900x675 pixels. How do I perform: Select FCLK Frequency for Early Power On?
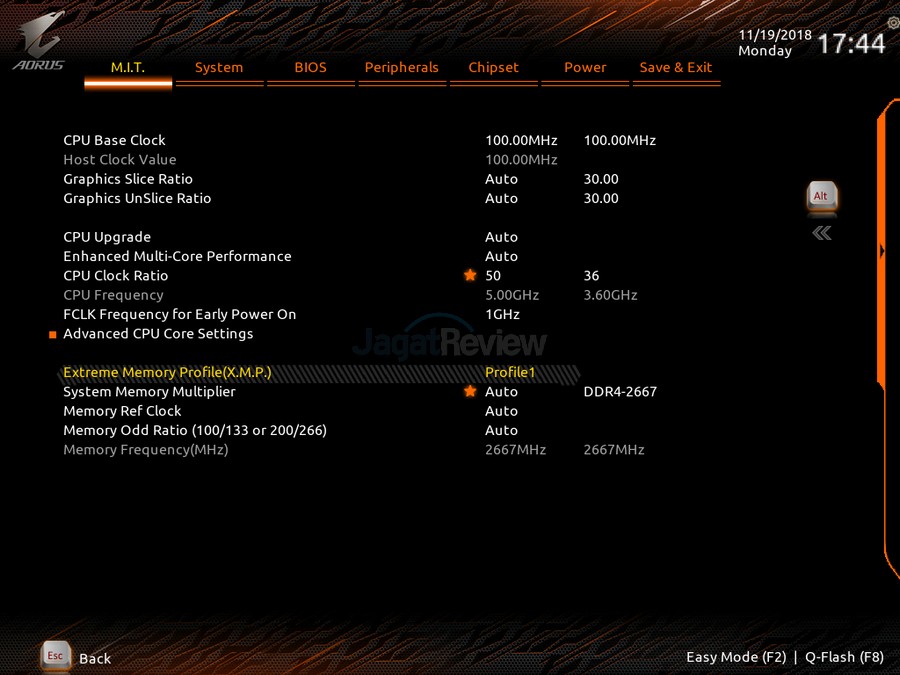click(x=180, y=315)
